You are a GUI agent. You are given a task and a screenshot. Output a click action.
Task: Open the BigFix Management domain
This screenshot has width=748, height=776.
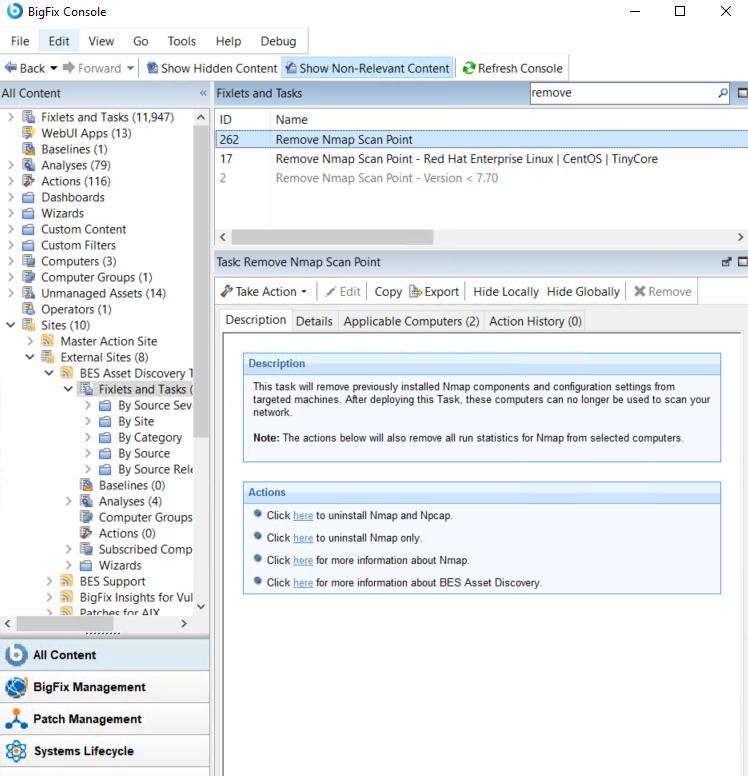(x=89, y=687)
